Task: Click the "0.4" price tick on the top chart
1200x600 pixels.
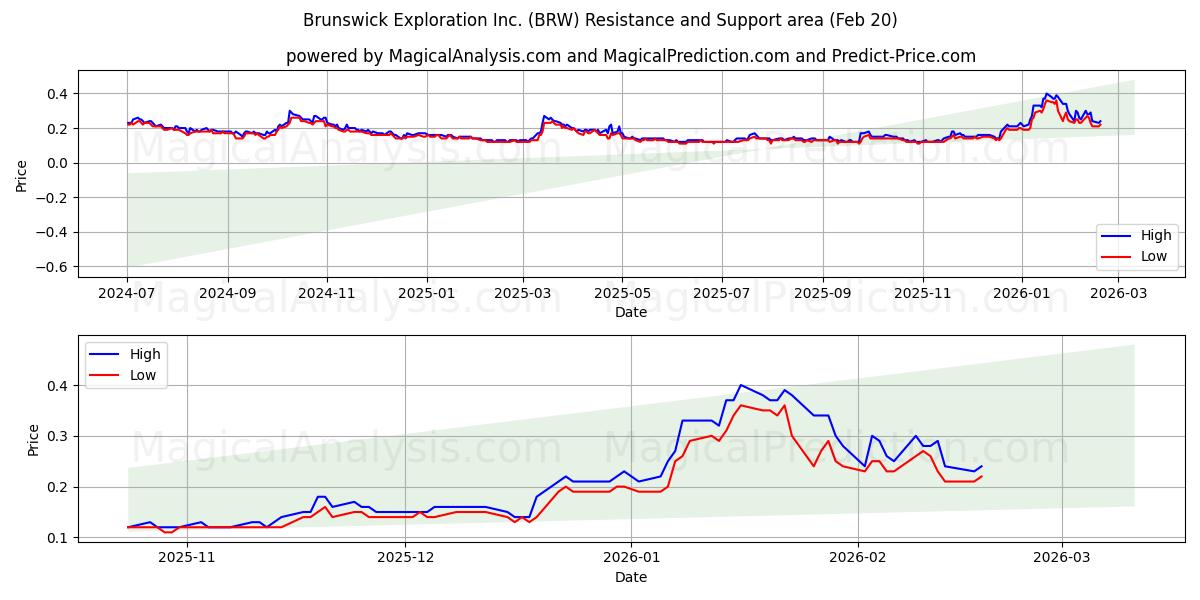Action: pos(60,94)
